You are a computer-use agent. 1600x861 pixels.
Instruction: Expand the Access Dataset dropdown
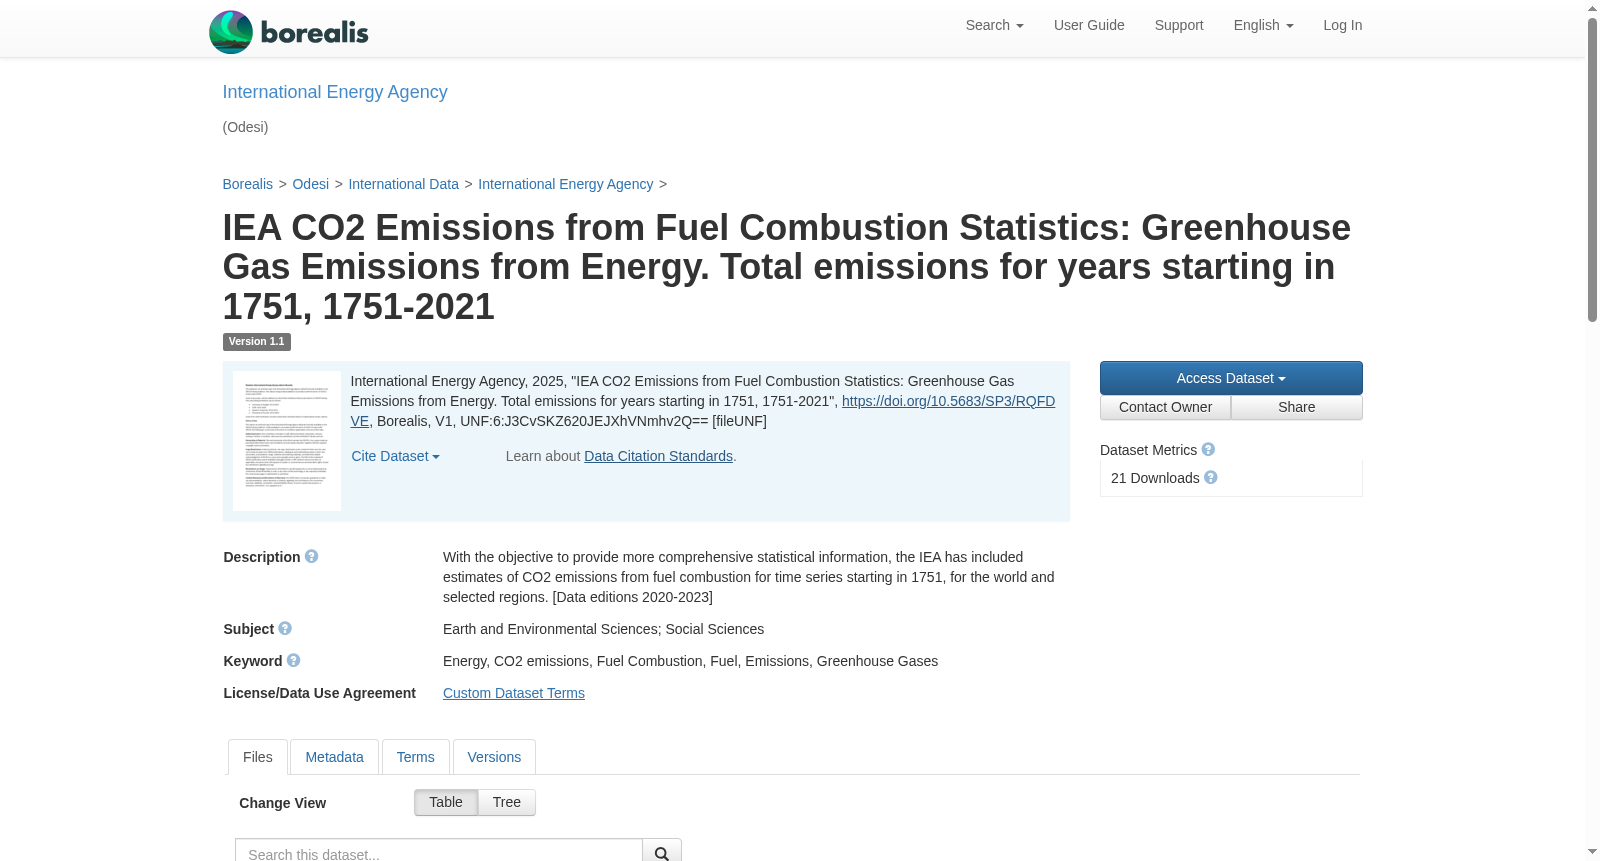pyautogui.click(x=1231, y=378)
